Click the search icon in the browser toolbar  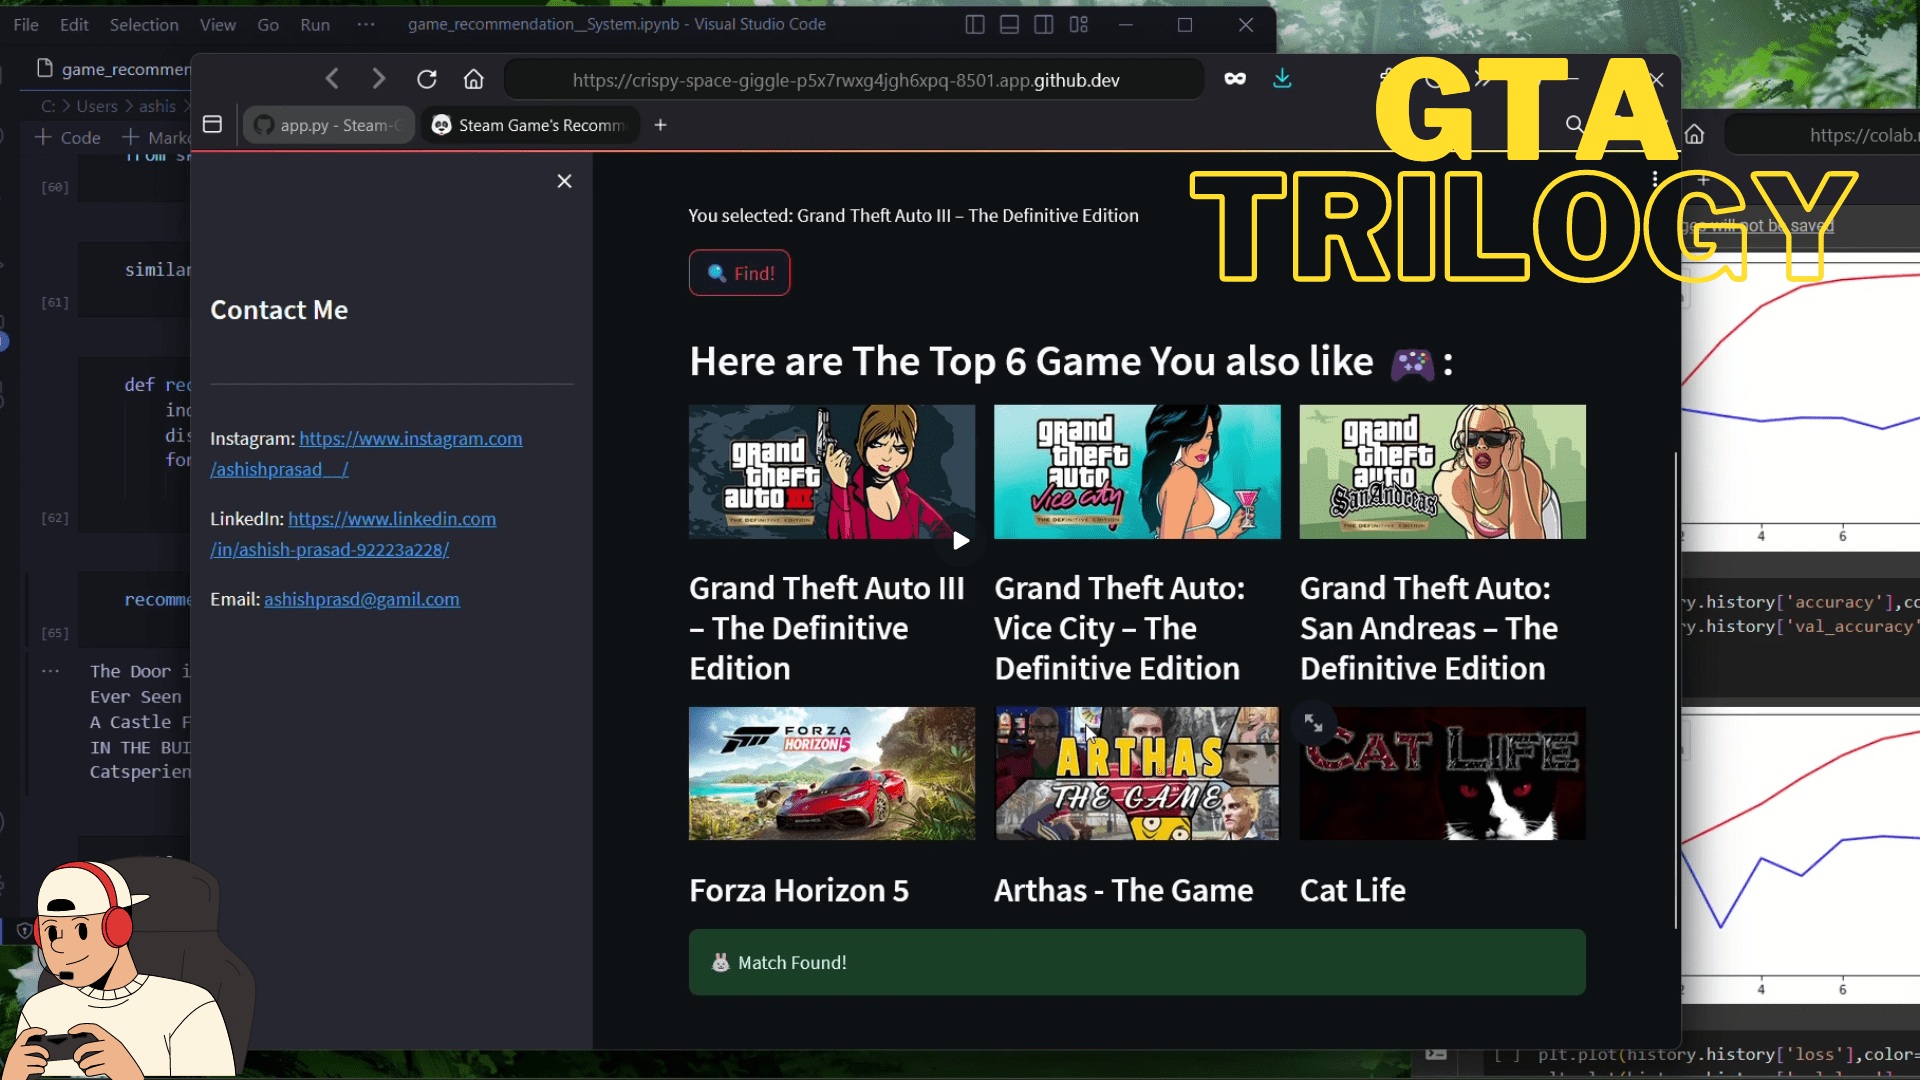(1574, 124)
